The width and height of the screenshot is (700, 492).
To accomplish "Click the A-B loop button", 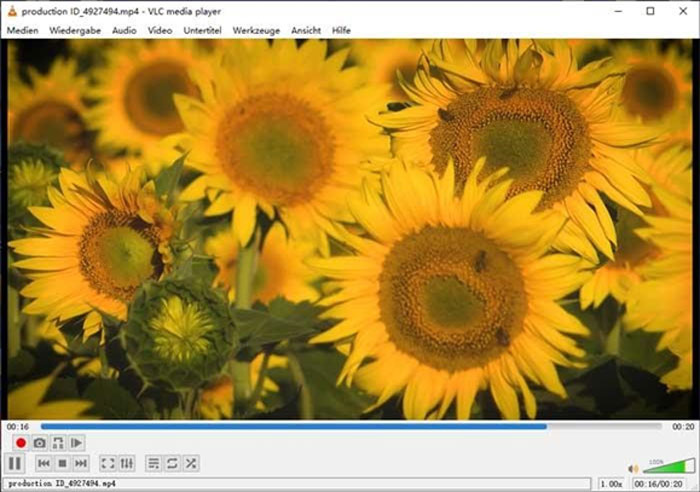I will [58, 442].
